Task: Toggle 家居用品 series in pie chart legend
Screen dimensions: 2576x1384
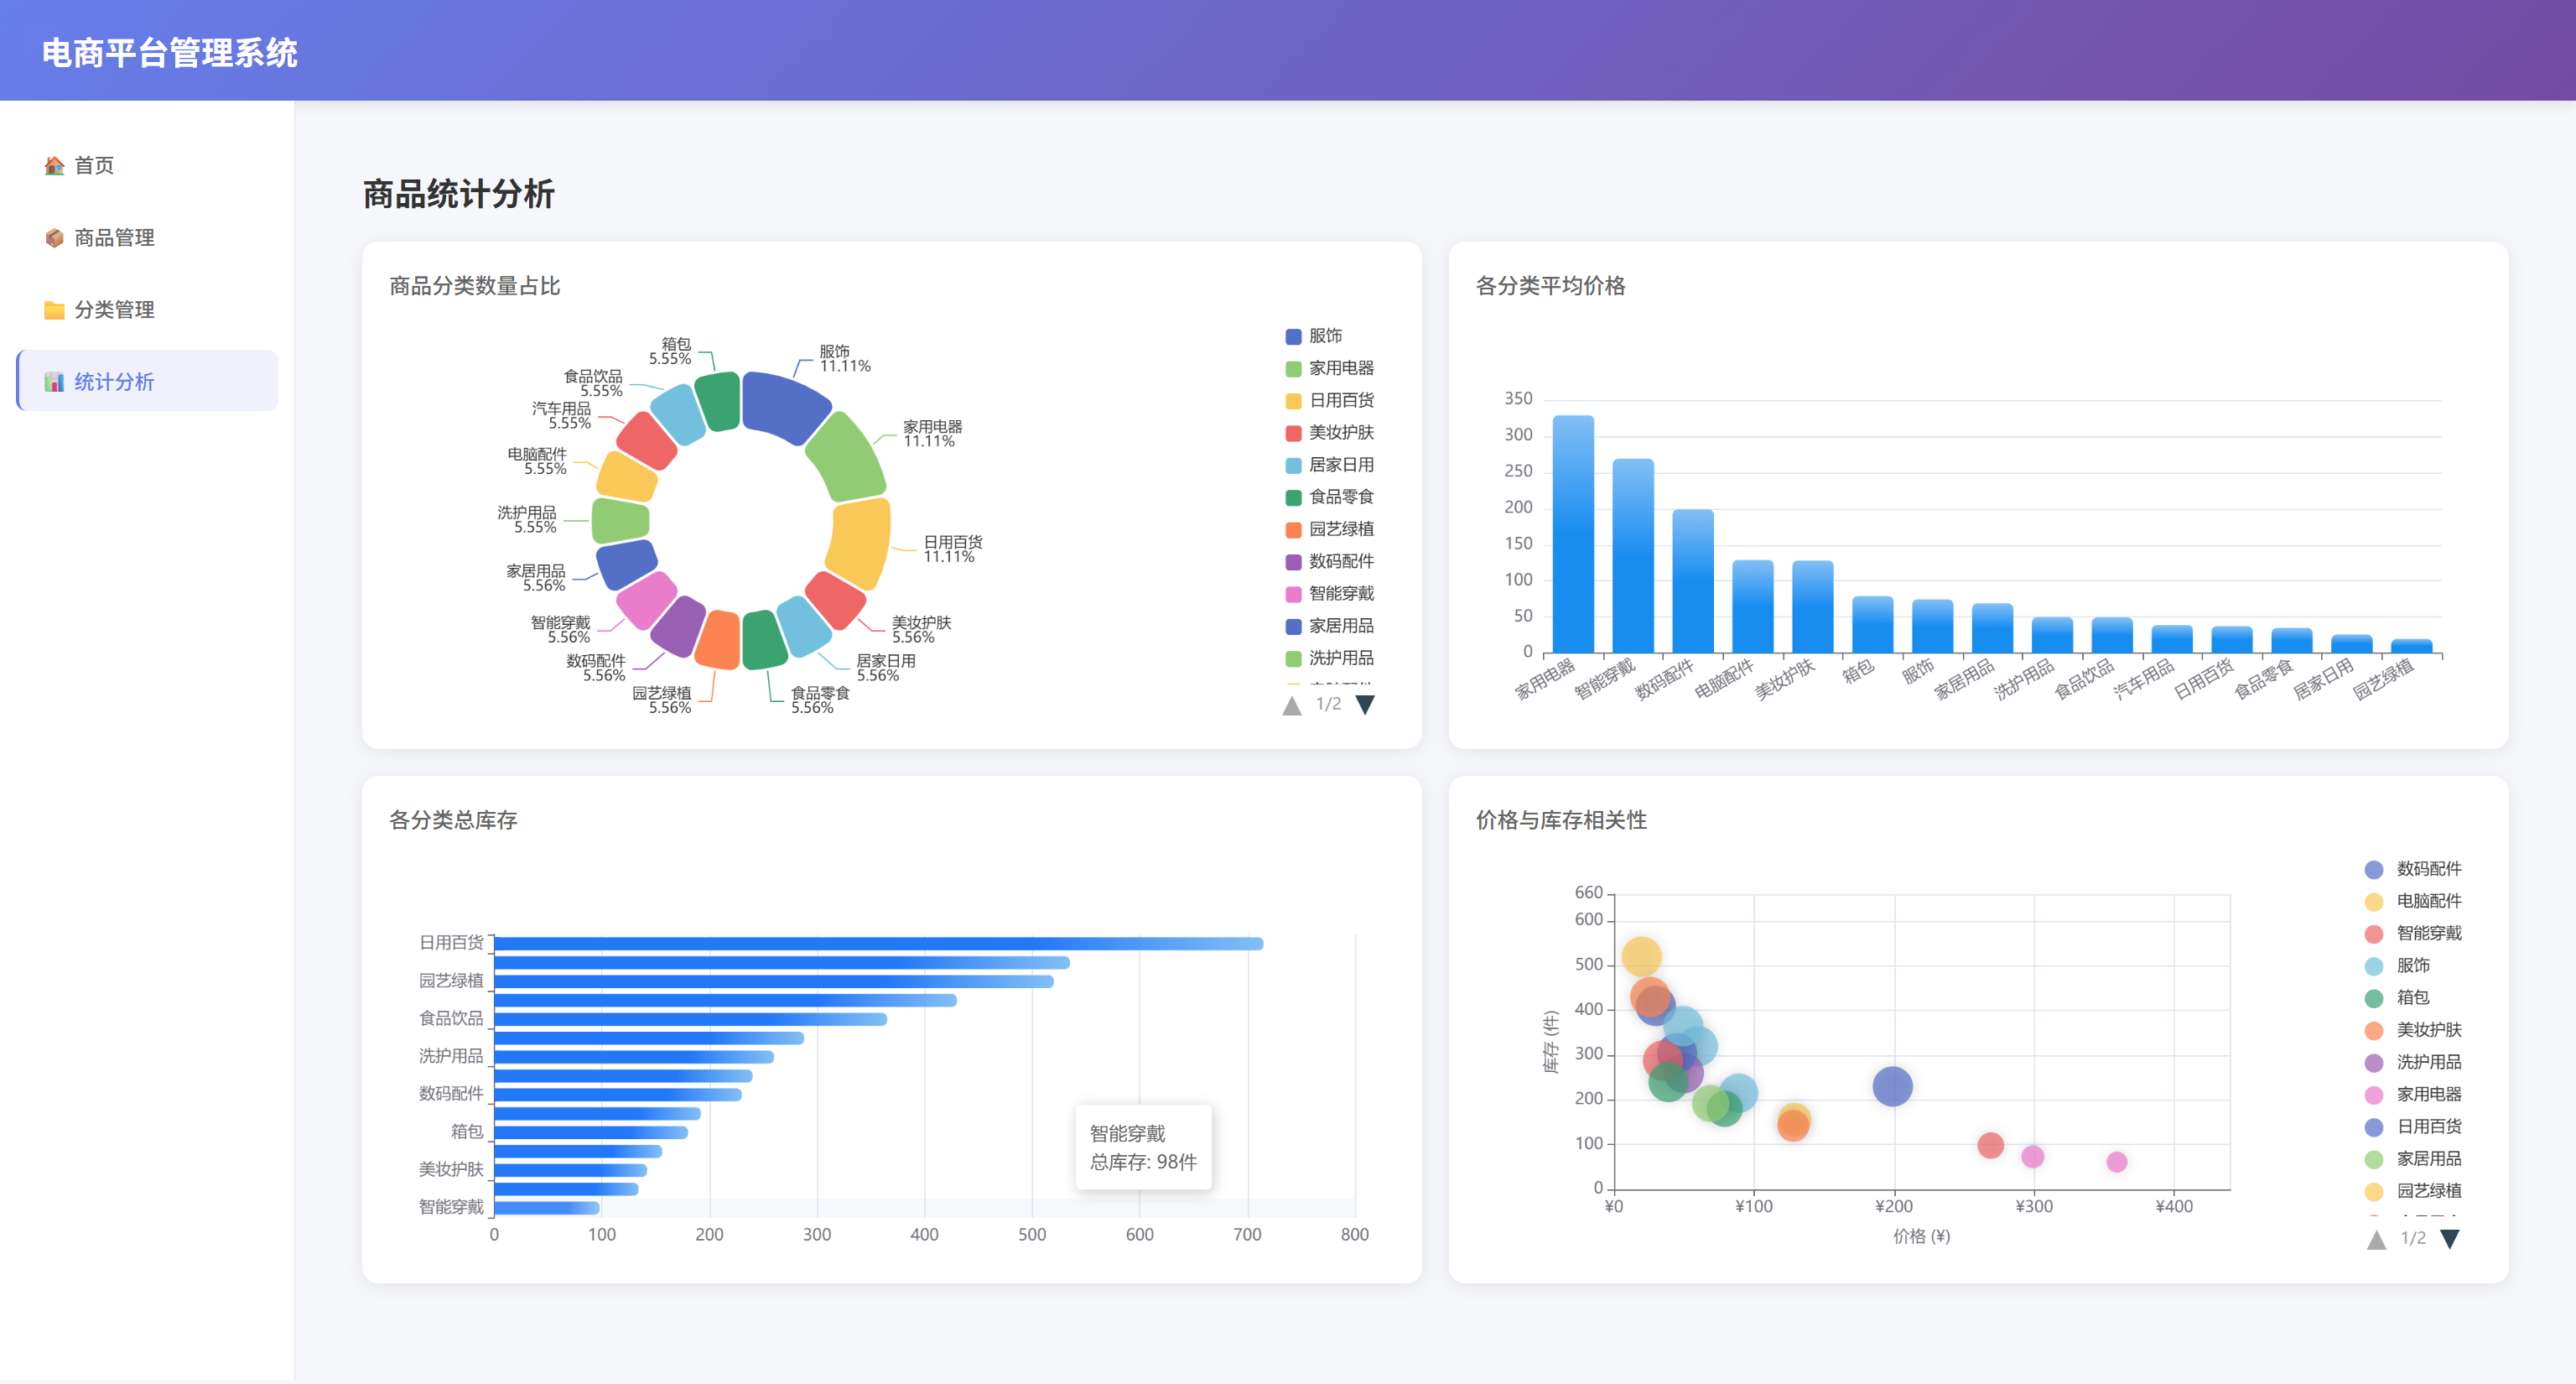Action: [x=1330, y=626]
